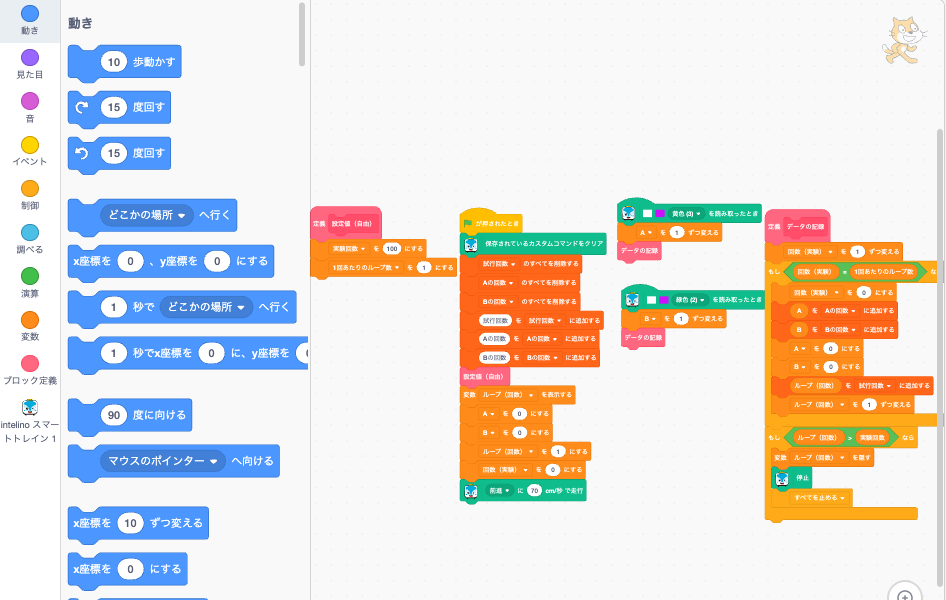
Task: Select the 見た目 (Looks) block category
Action: pyautogui.click(x=30, y=65)
